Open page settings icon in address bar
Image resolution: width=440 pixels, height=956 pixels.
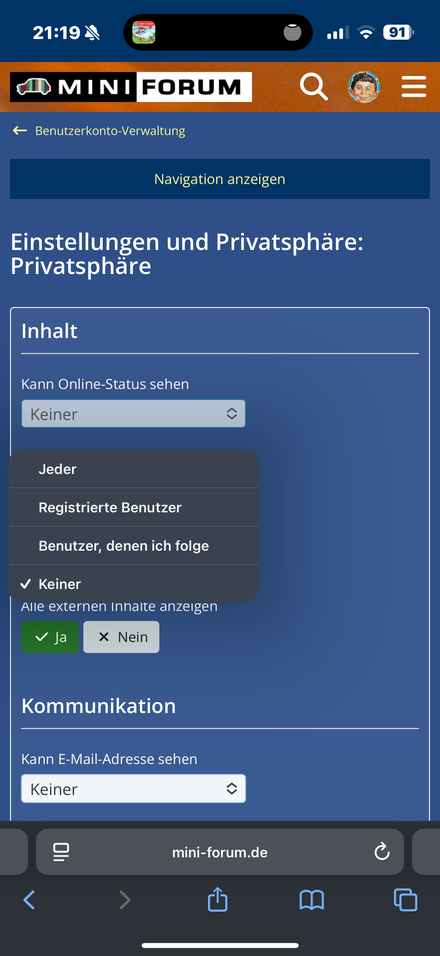(x=60, y=852)
